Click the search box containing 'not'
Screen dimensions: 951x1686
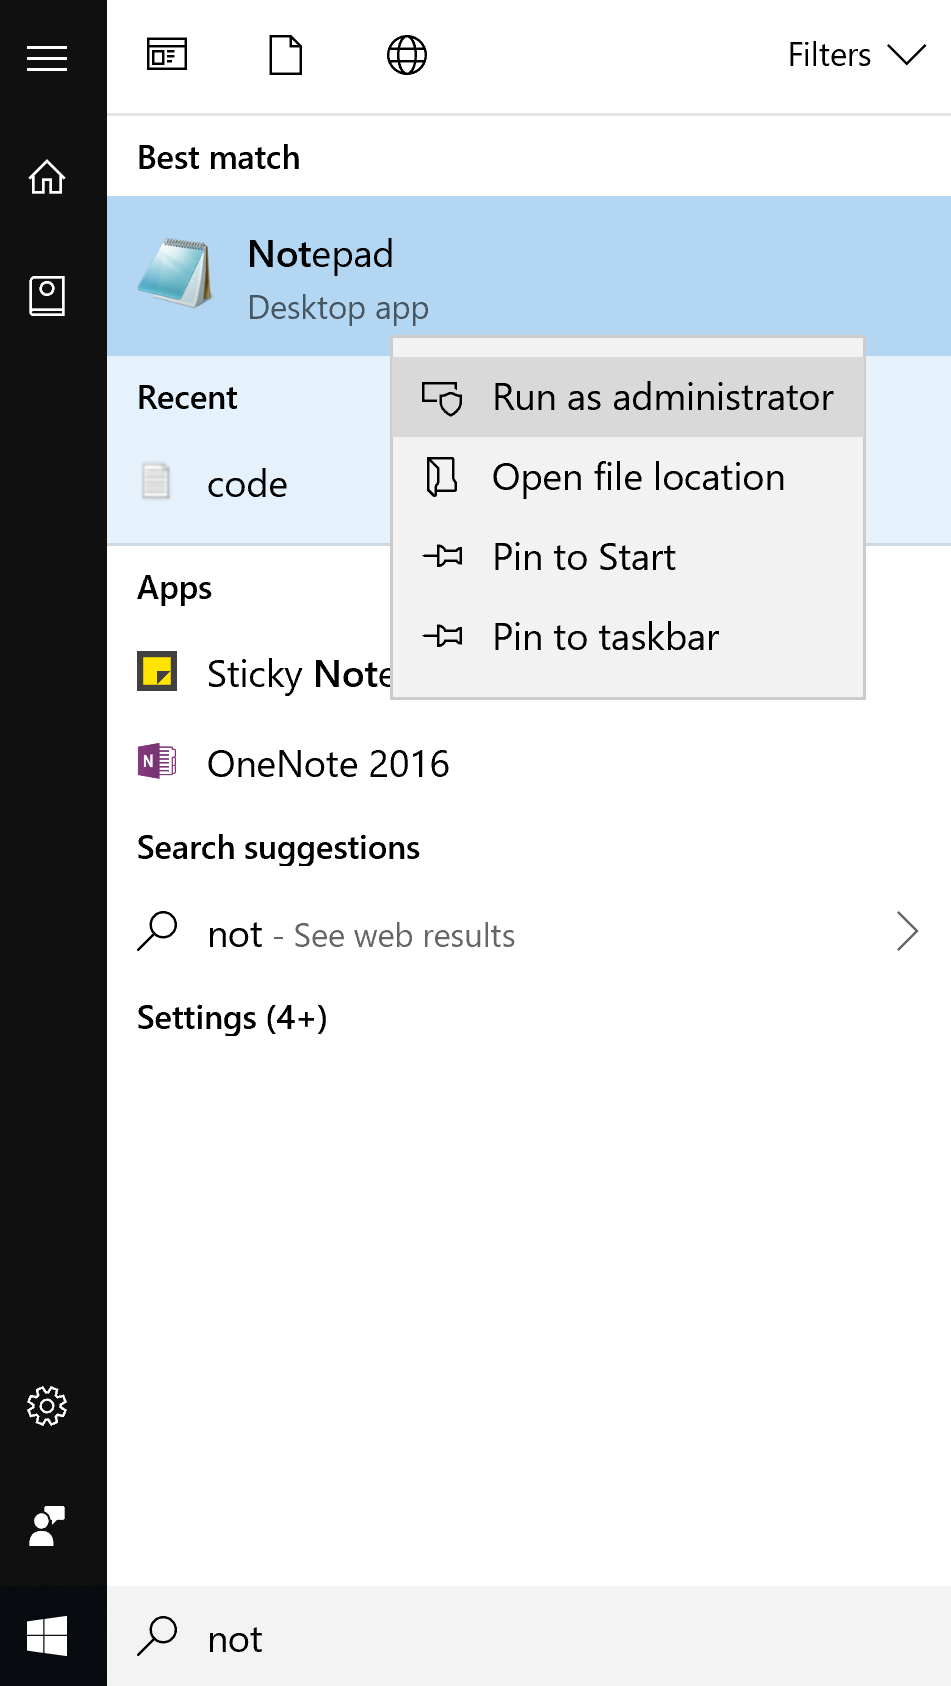(529, 1636)
